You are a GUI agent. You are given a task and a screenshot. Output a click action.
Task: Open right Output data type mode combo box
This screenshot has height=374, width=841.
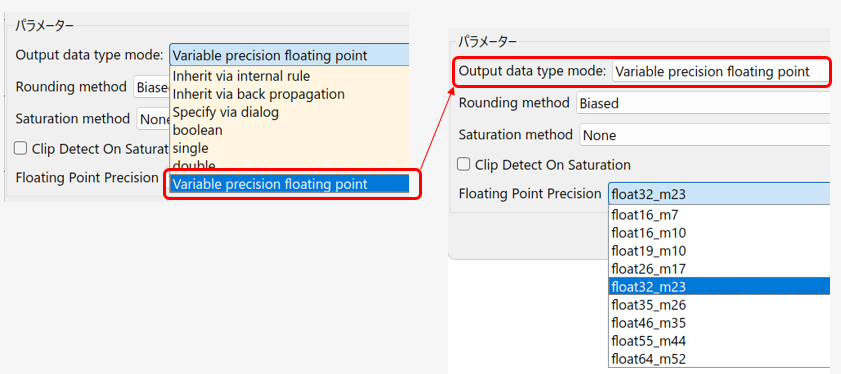click(721, 71)
